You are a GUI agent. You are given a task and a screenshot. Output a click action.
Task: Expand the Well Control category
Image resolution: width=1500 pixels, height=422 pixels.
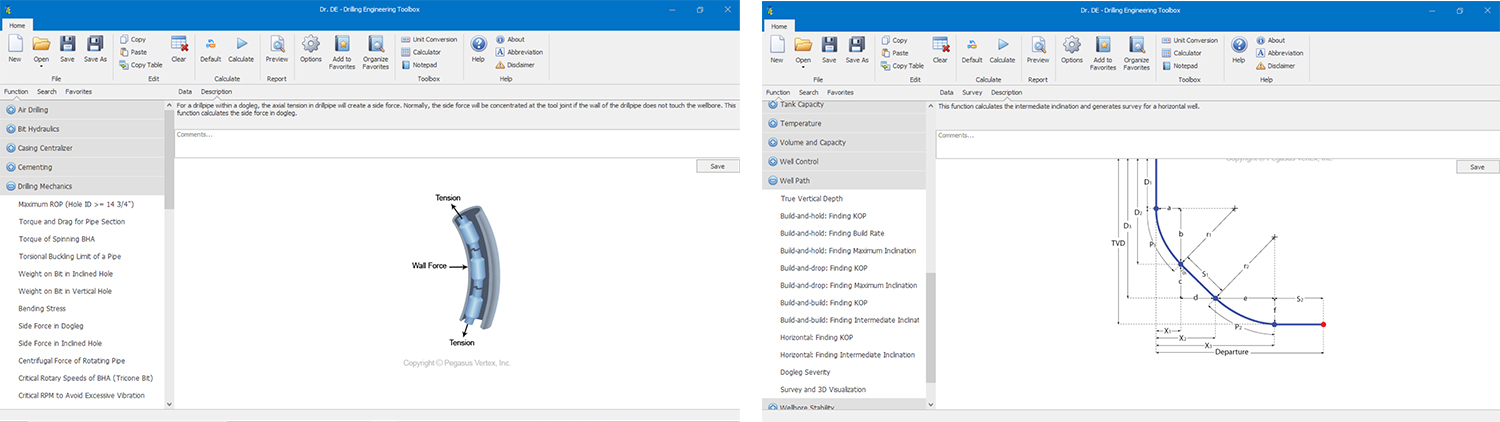798,161
